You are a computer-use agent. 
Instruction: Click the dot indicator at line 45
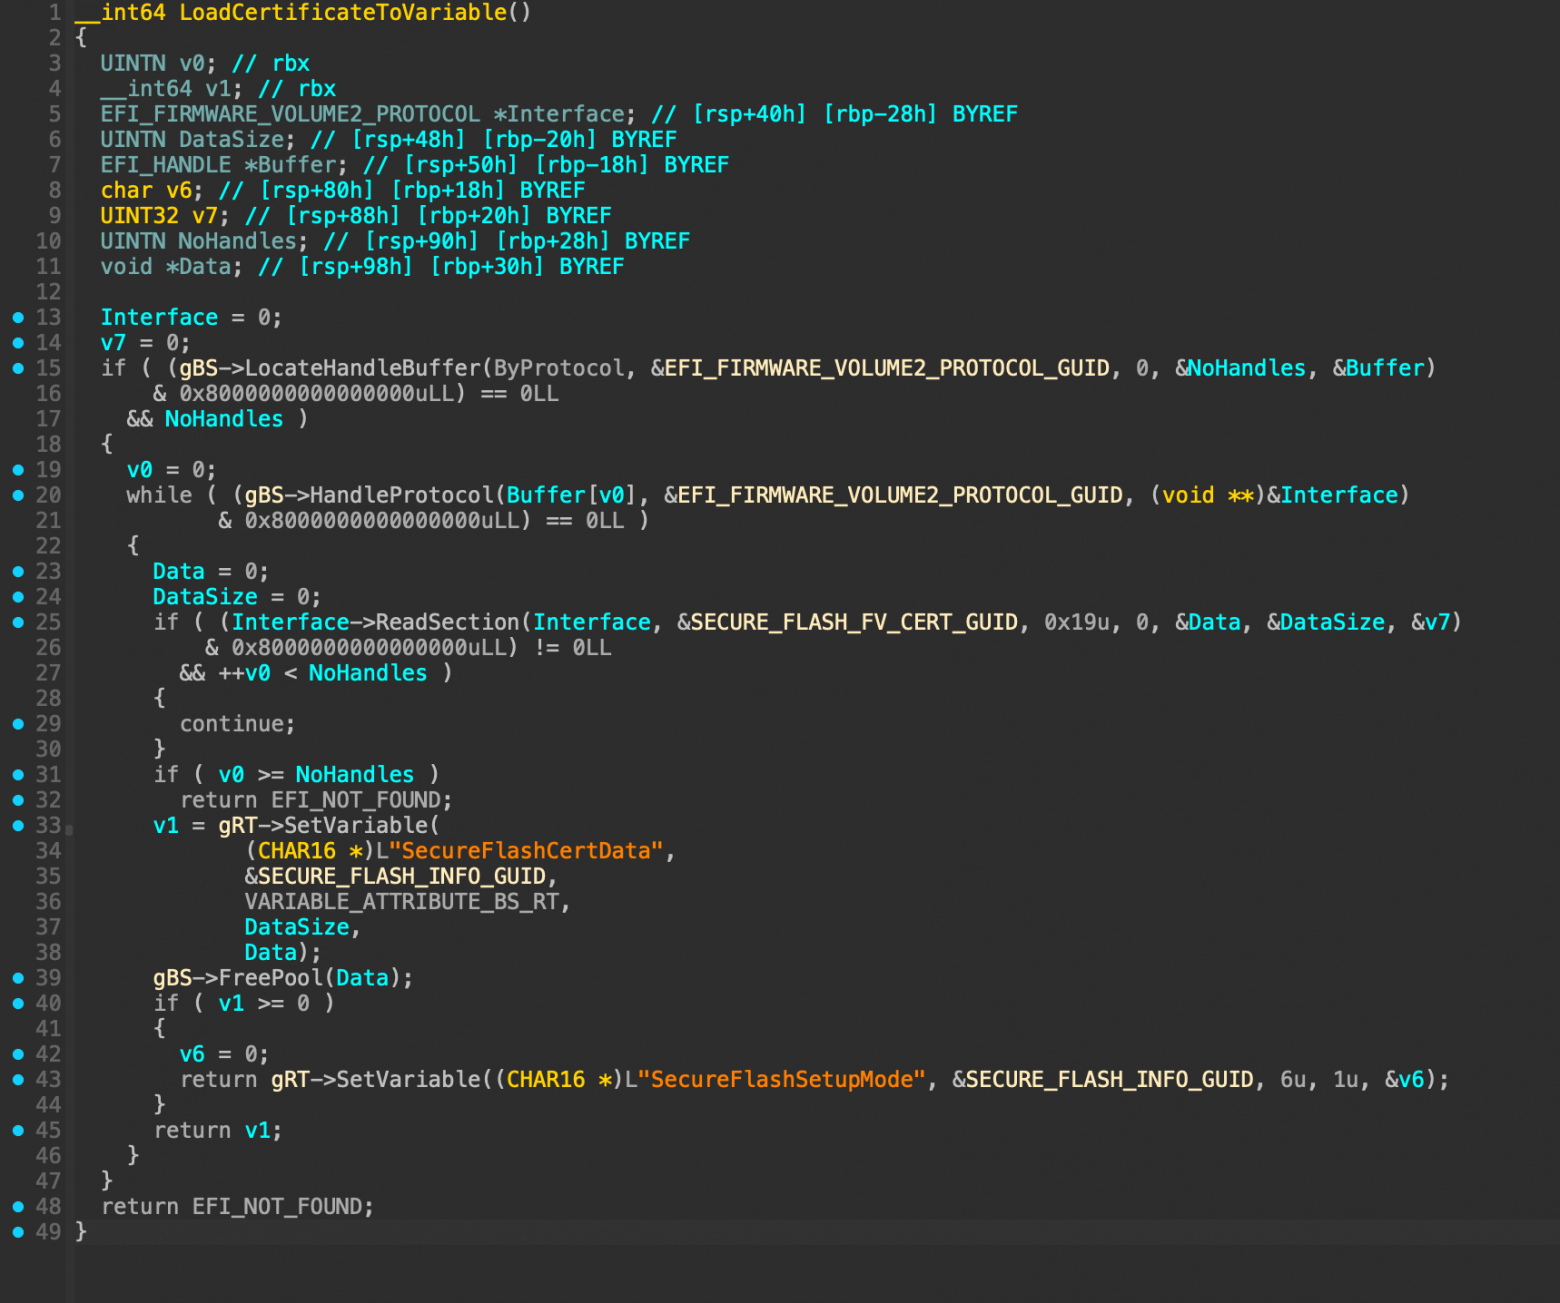(x=18, y=1130)
